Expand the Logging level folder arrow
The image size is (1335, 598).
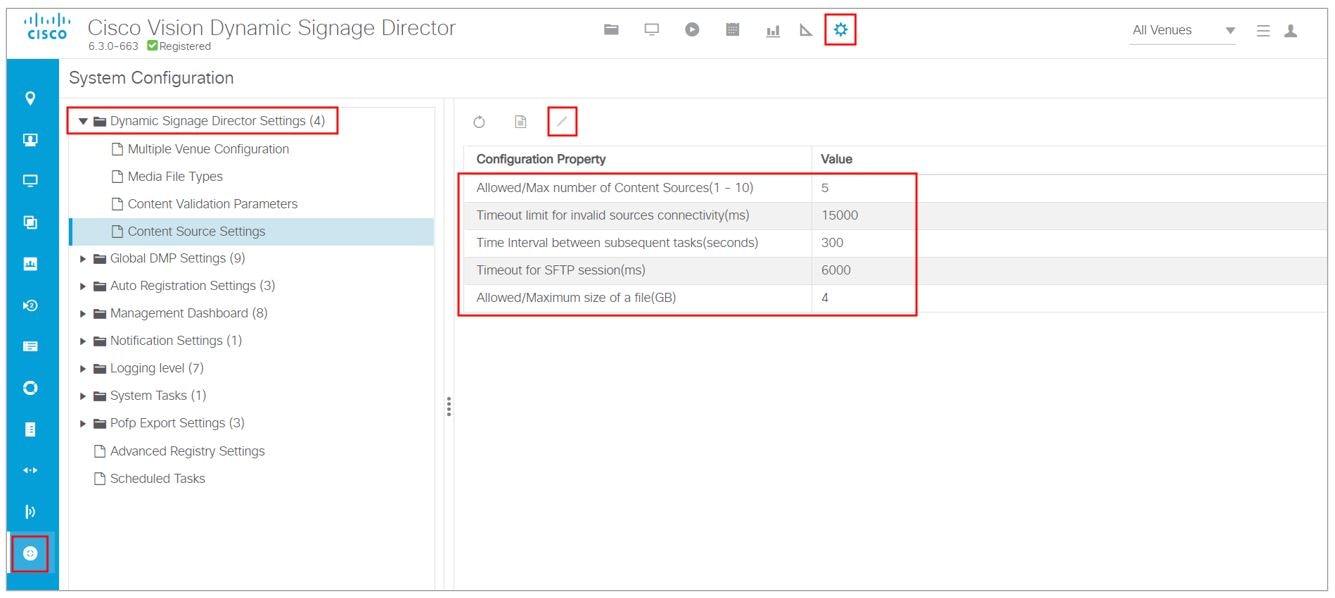click(x=84, y=368)
